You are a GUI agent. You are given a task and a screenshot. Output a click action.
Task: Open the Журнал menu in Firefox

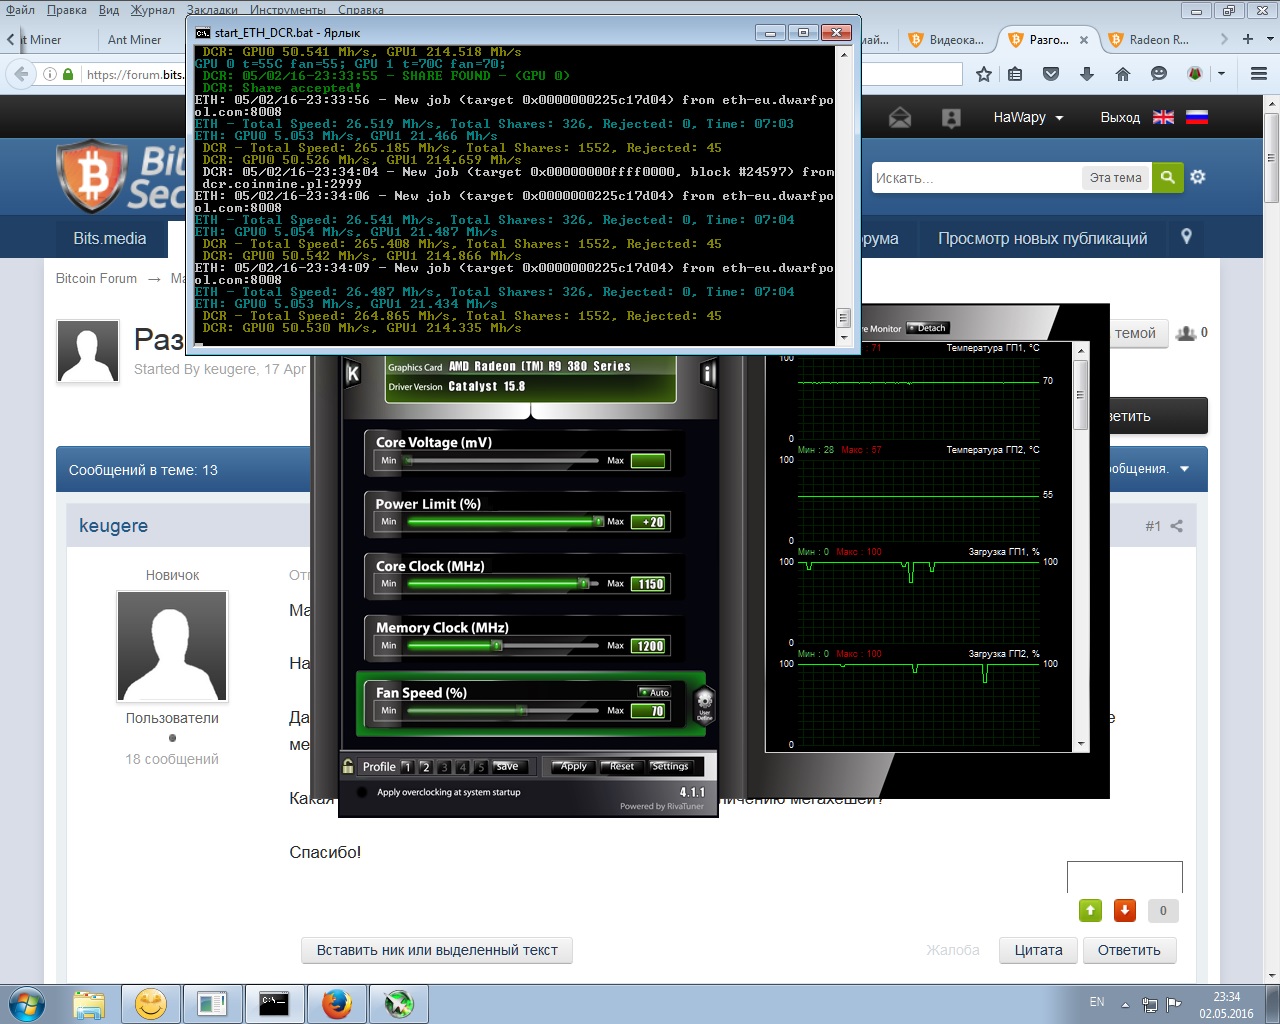pyautogui.click(x=152, y=10)
